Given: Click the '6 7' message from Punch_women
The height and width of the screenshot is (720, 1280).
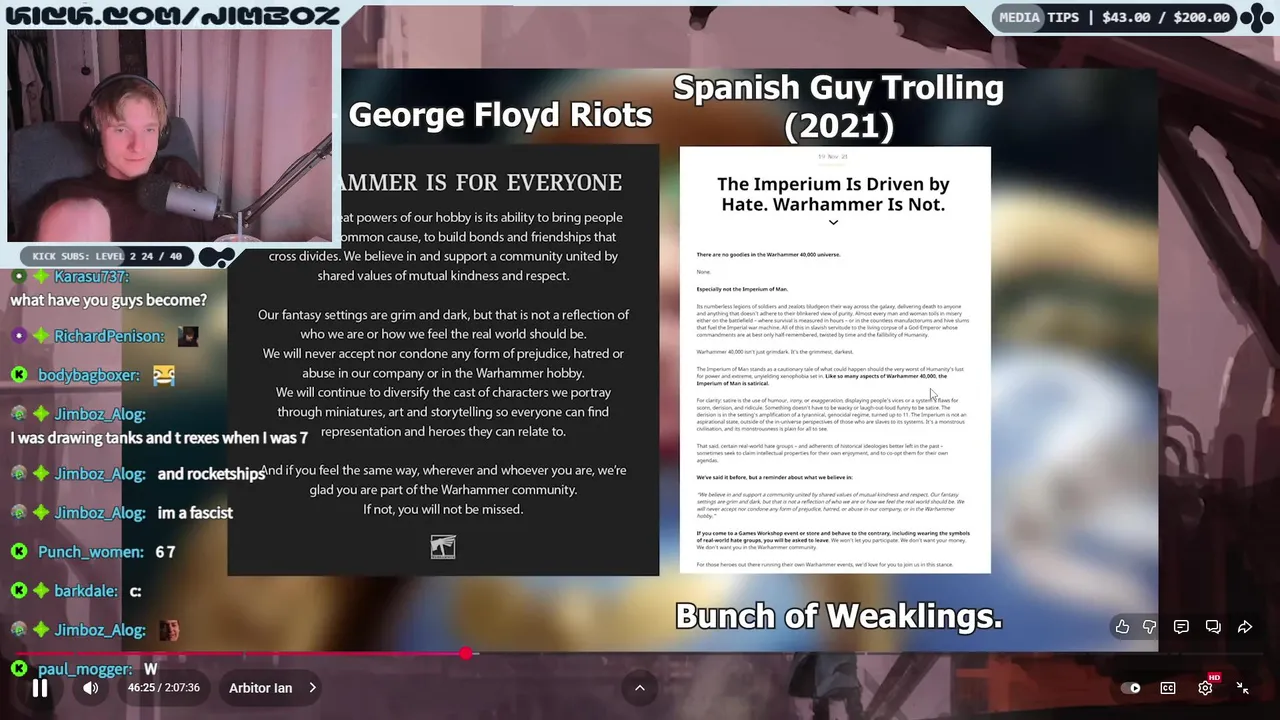Looking at the screenshot, I should [x=165, y=552].
